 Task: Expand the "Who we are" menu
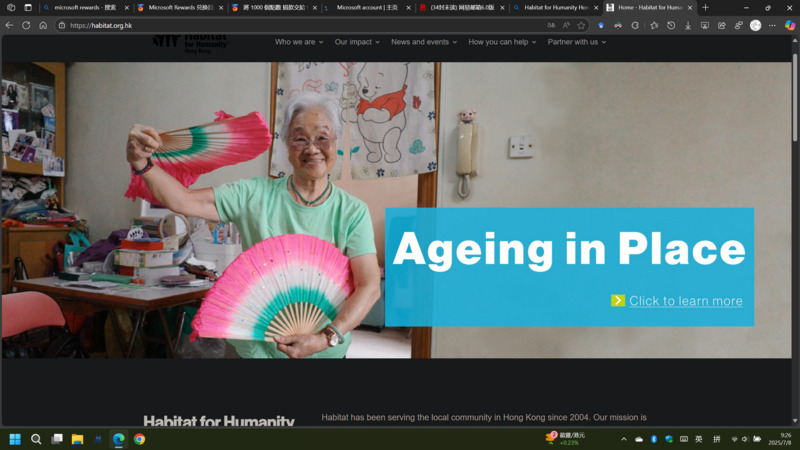tap(299, 42)
